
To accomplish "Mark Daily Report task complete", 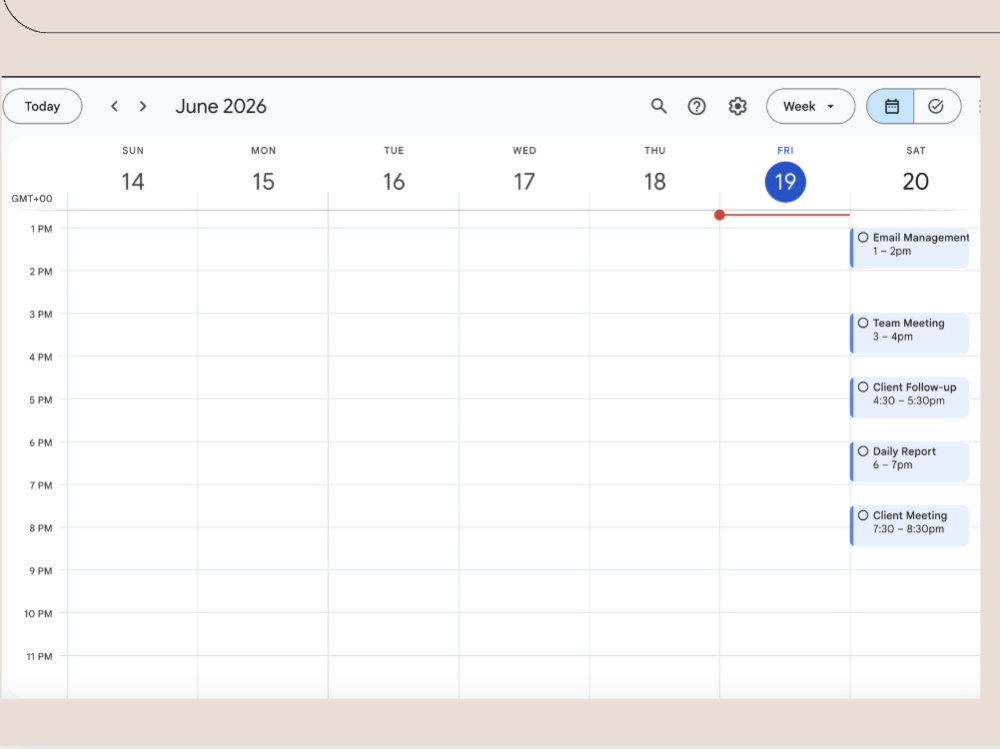I will (x=863, y=451).
